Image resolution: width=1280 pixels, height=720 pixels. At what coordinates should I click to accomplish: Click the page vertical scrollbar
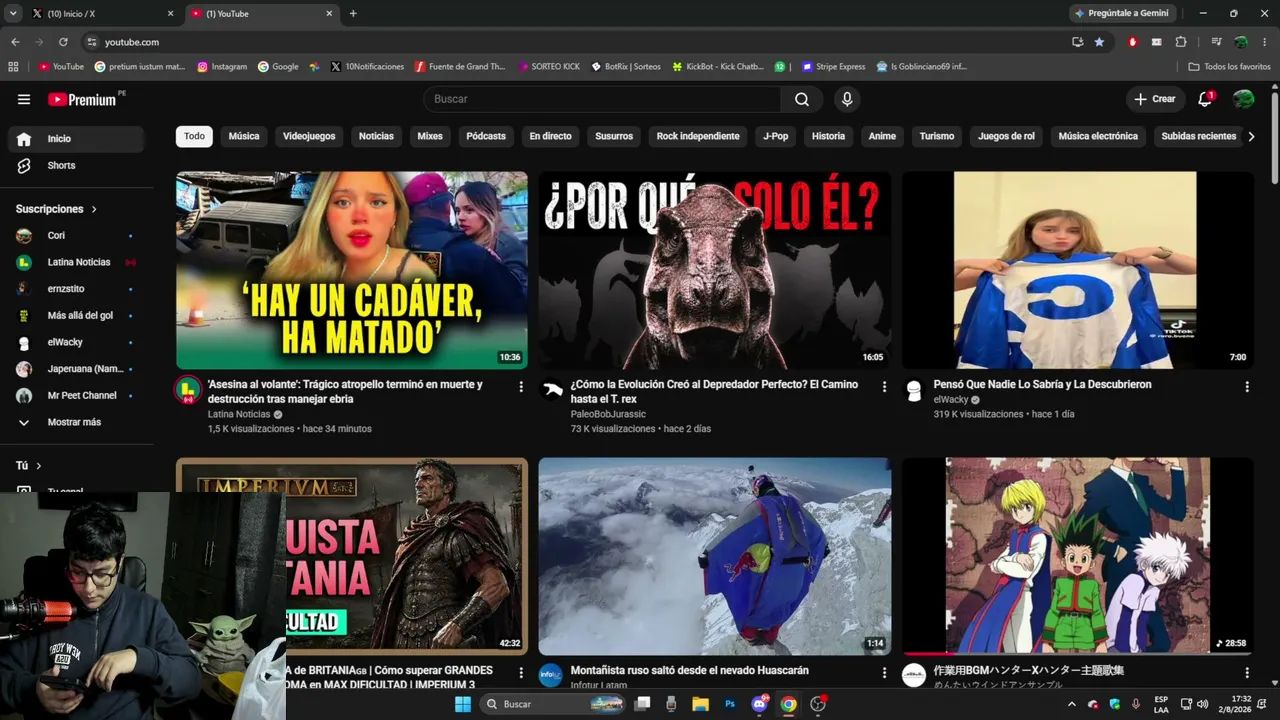pyautogui.click(x=1275, y=139)
